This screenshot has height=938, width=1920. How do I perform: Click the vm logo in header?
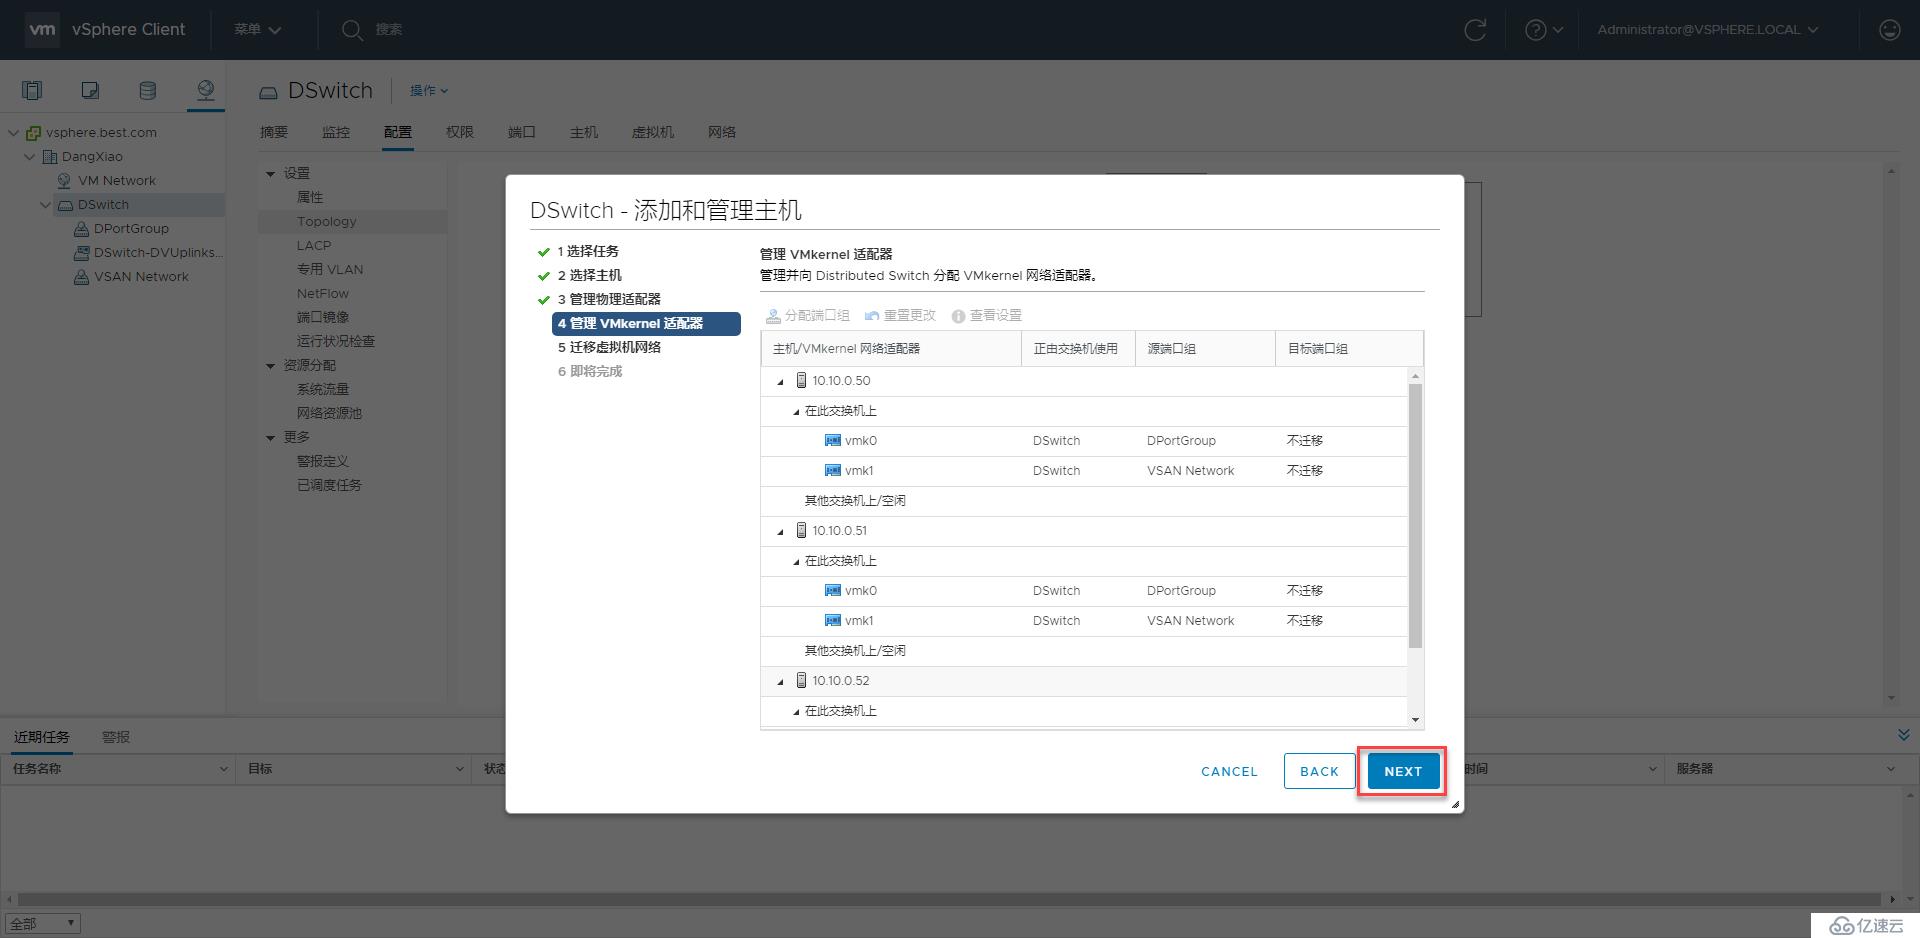point(42,29)
